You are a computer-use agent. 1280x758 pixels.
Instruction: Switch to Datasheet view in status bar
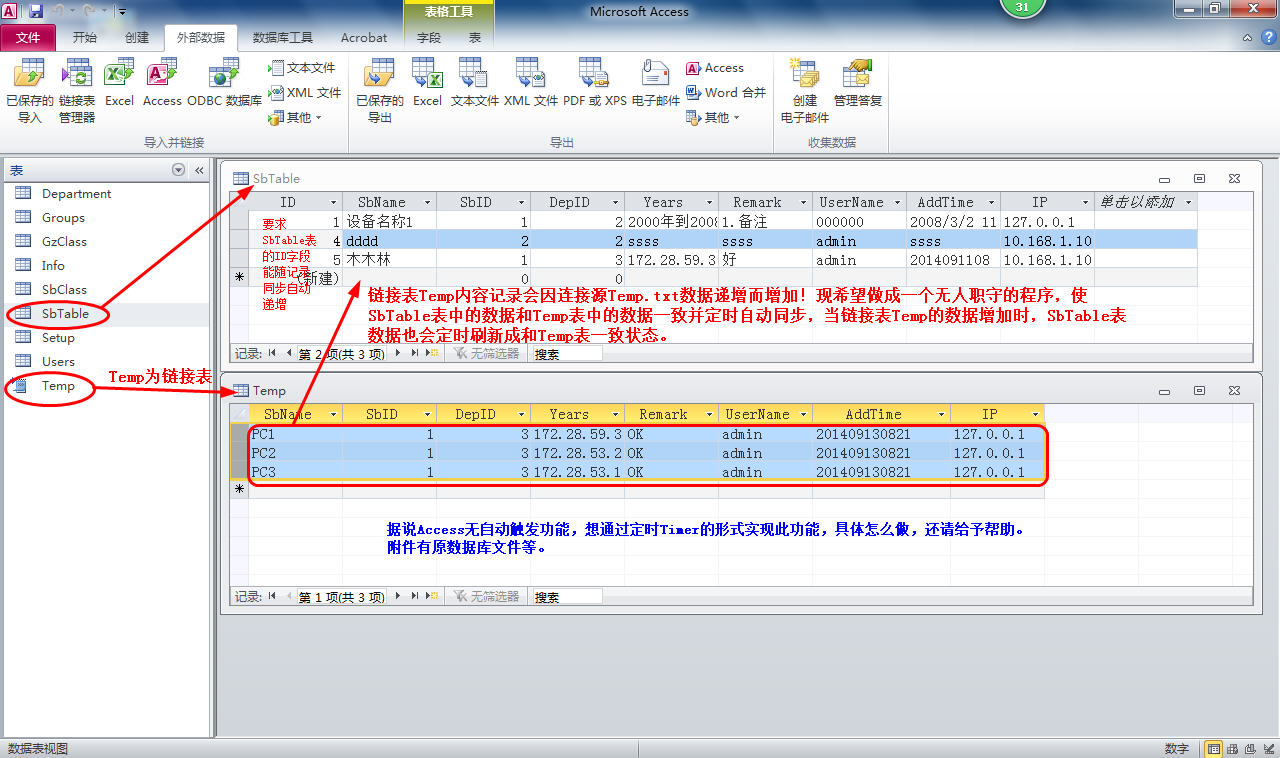point(1214,748)
